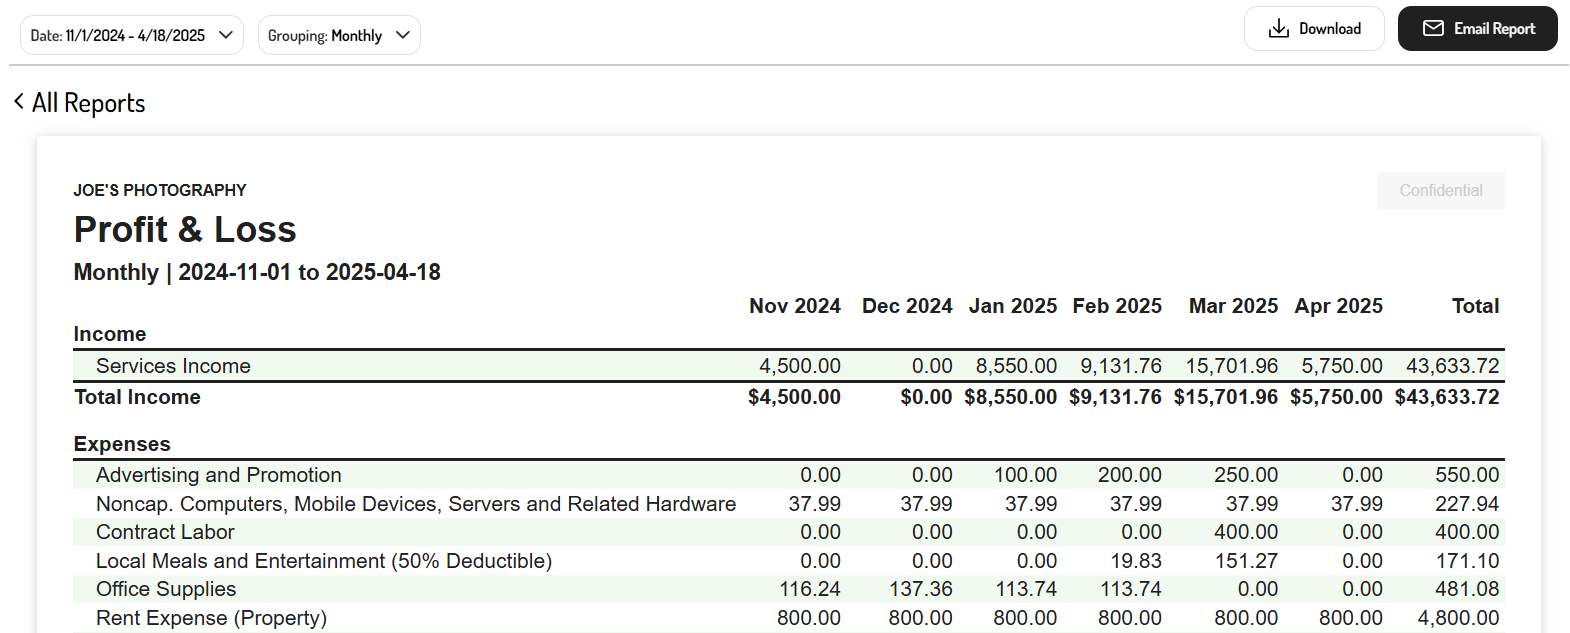This screenshot has height=633, width=1570.
Task: Click the download tray icon
Action: tap(1279, 29)
